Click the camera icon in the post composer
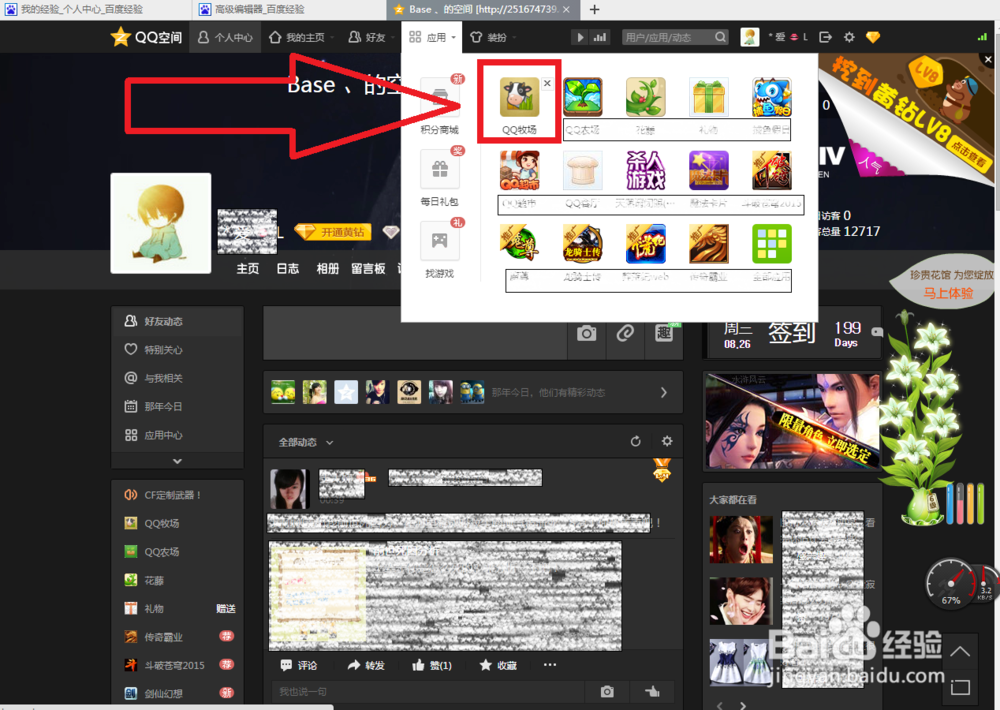The width and height of the screenshot is (1000, 710). click(x=587, y=333)
